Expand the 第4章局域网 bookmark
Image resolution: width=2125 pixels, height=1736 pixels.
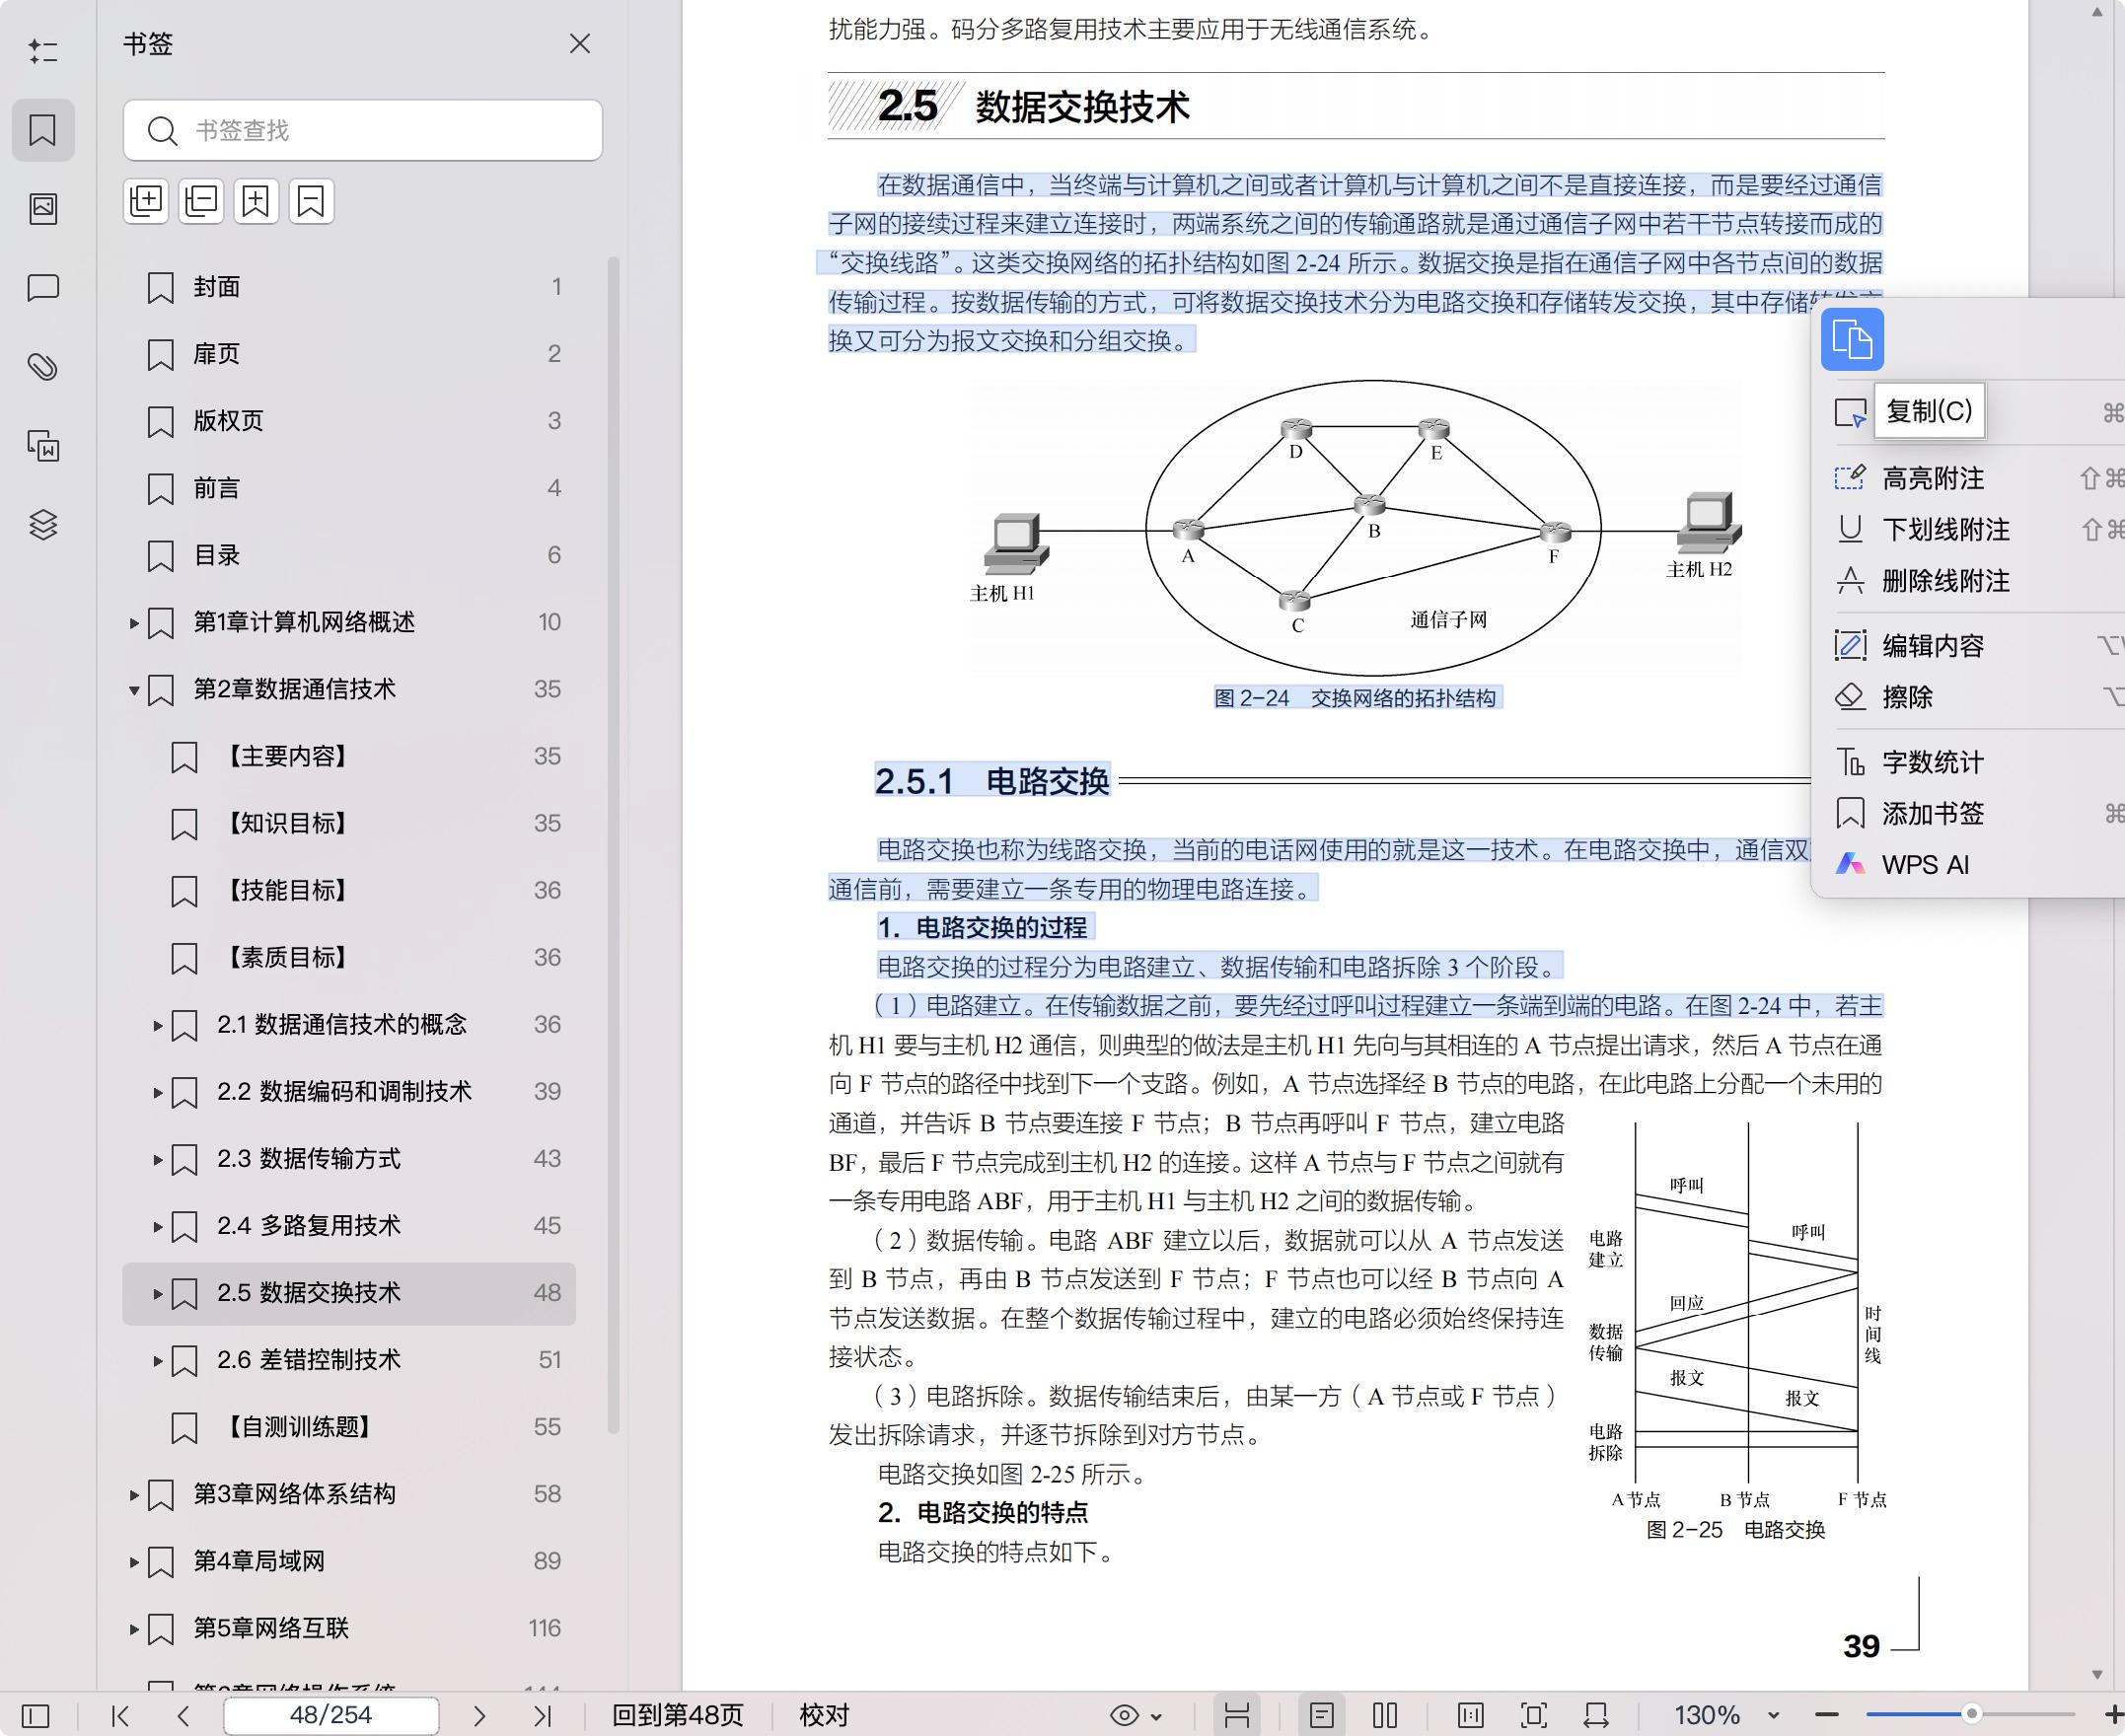coord(134,1562)
